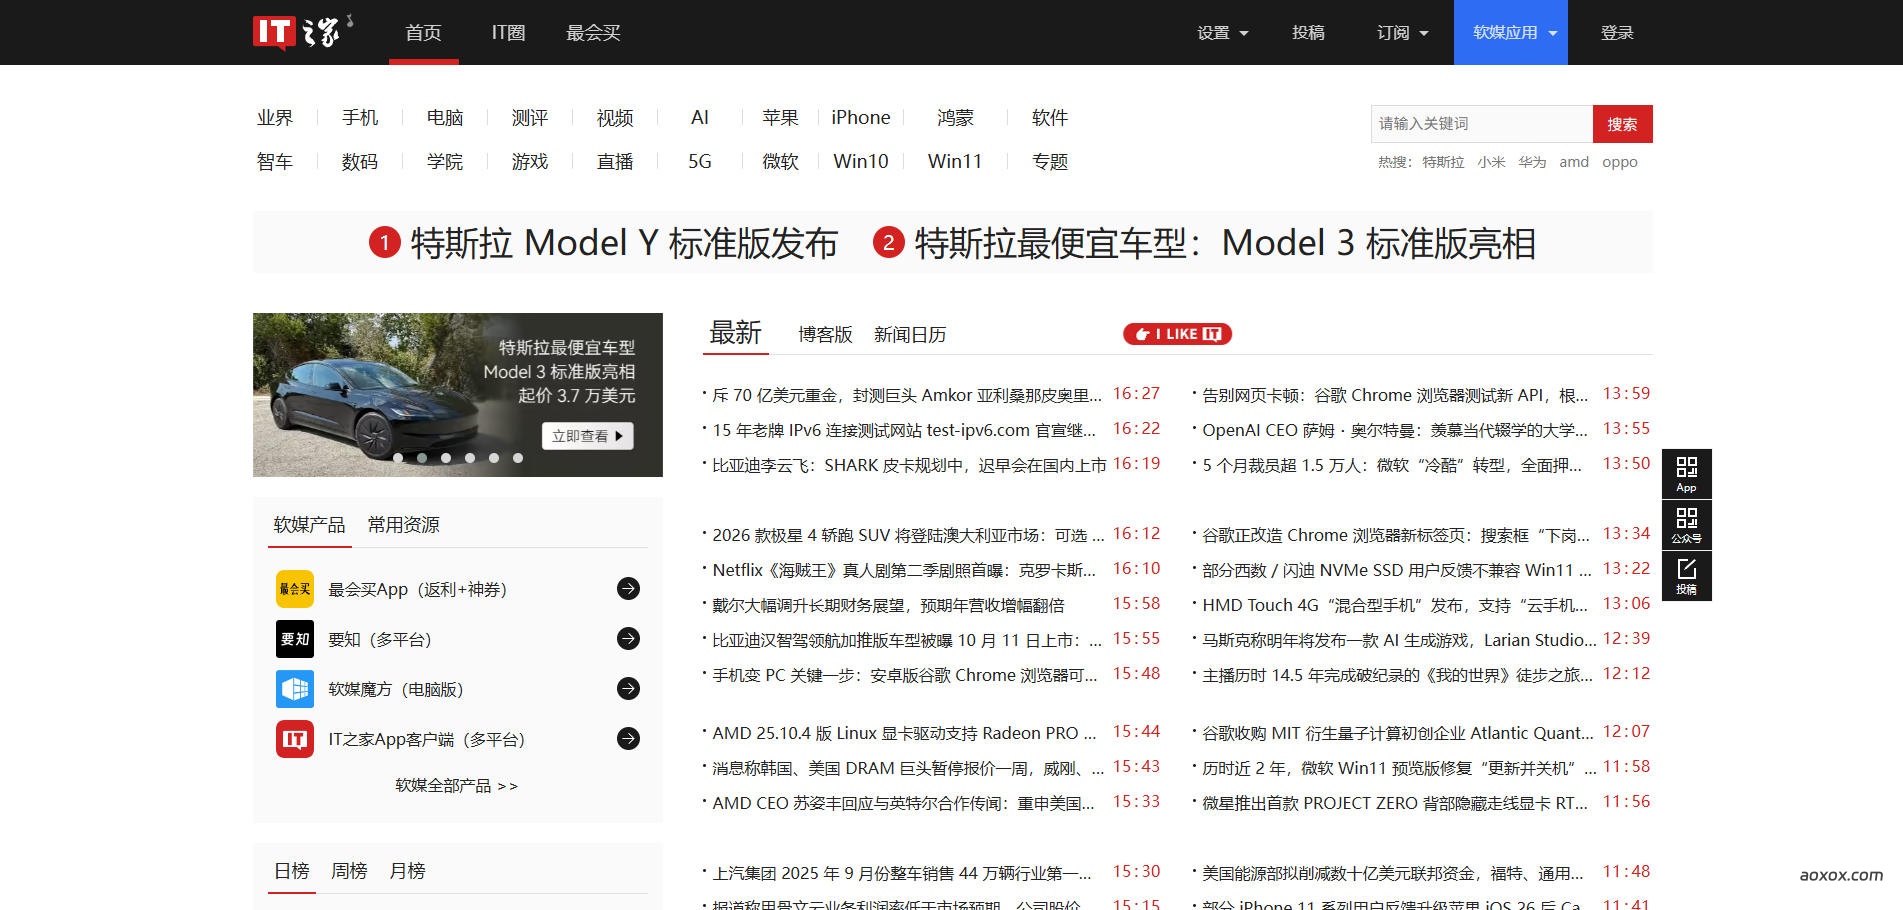Select the 周榜 ranking tab

(x=349, y=871)
